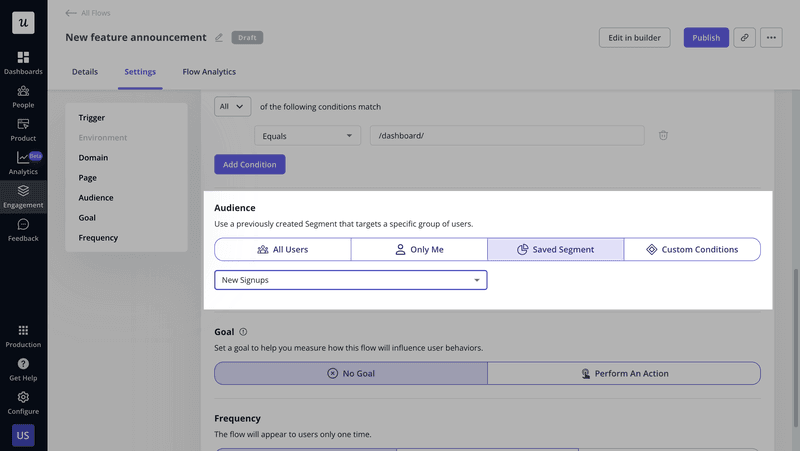
Task: Jump to Domain settings section
Action: 93,158
